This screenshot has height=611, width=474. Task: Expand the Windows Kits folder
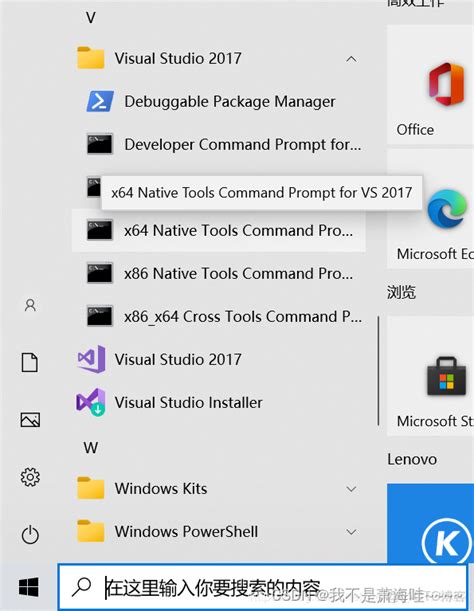pos(351,489)
